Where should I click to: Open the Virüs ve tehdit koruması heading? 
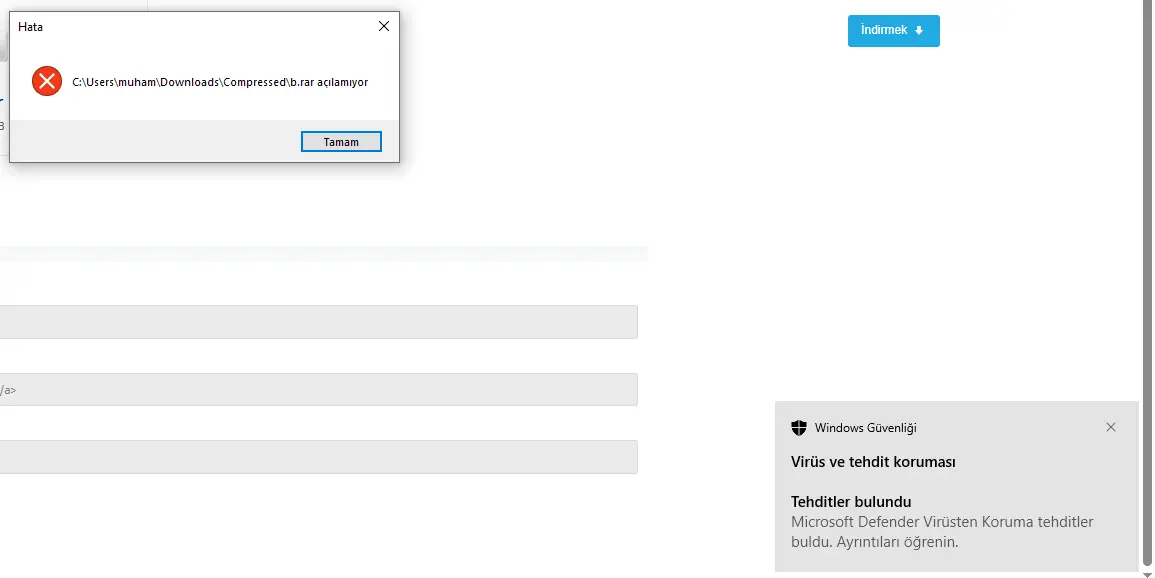[x=873, y=462]
